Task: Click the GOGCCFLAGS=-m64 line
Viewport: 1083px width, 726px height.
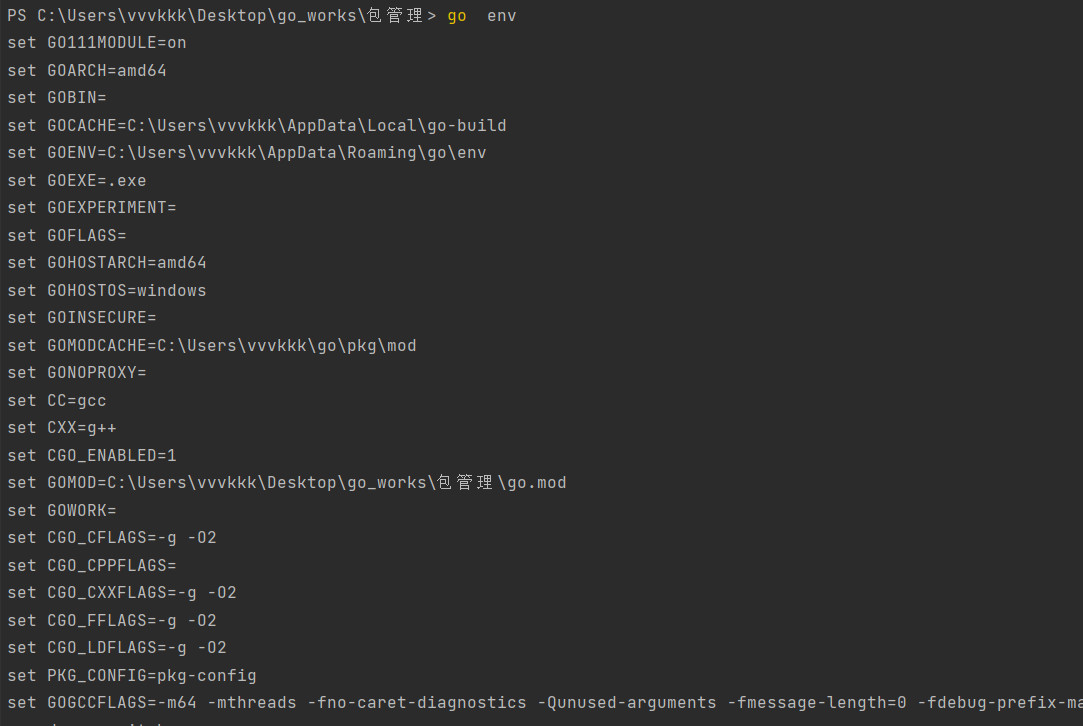Action: click(x=545, y=703)
